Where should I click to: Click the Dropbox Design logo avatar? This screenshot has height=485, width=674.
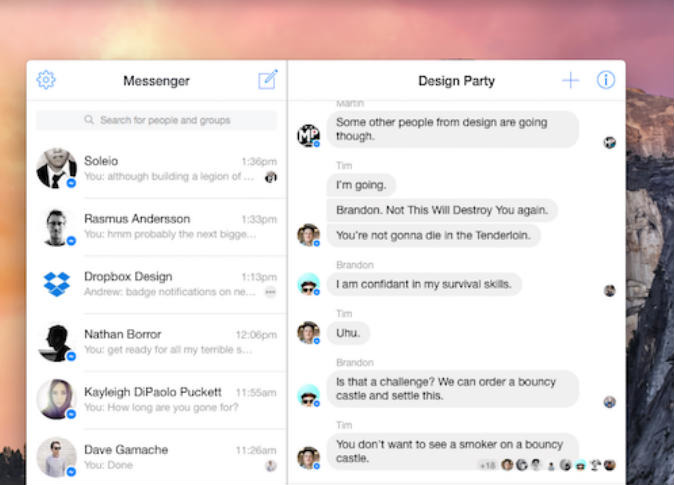pyautogui.click(x=57, y=284)
